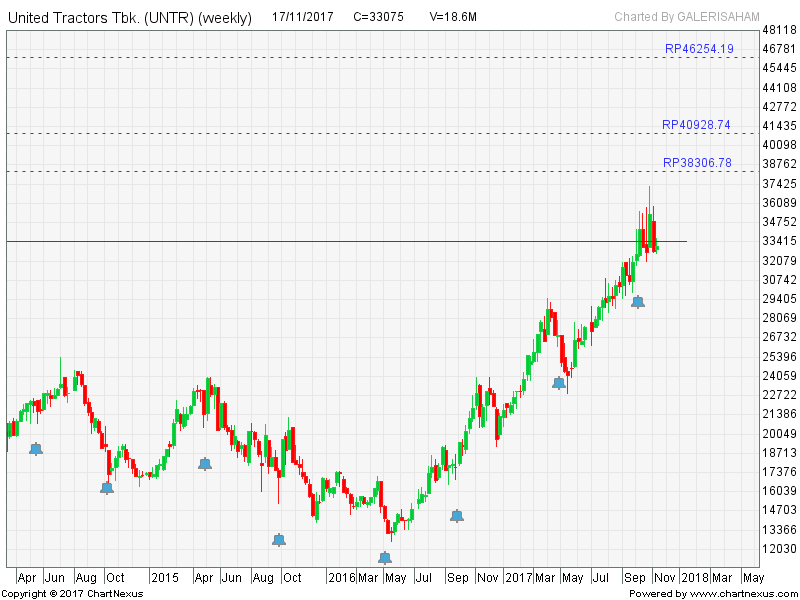Select the RP40928.74 resistance label

(x=696, y=125)
